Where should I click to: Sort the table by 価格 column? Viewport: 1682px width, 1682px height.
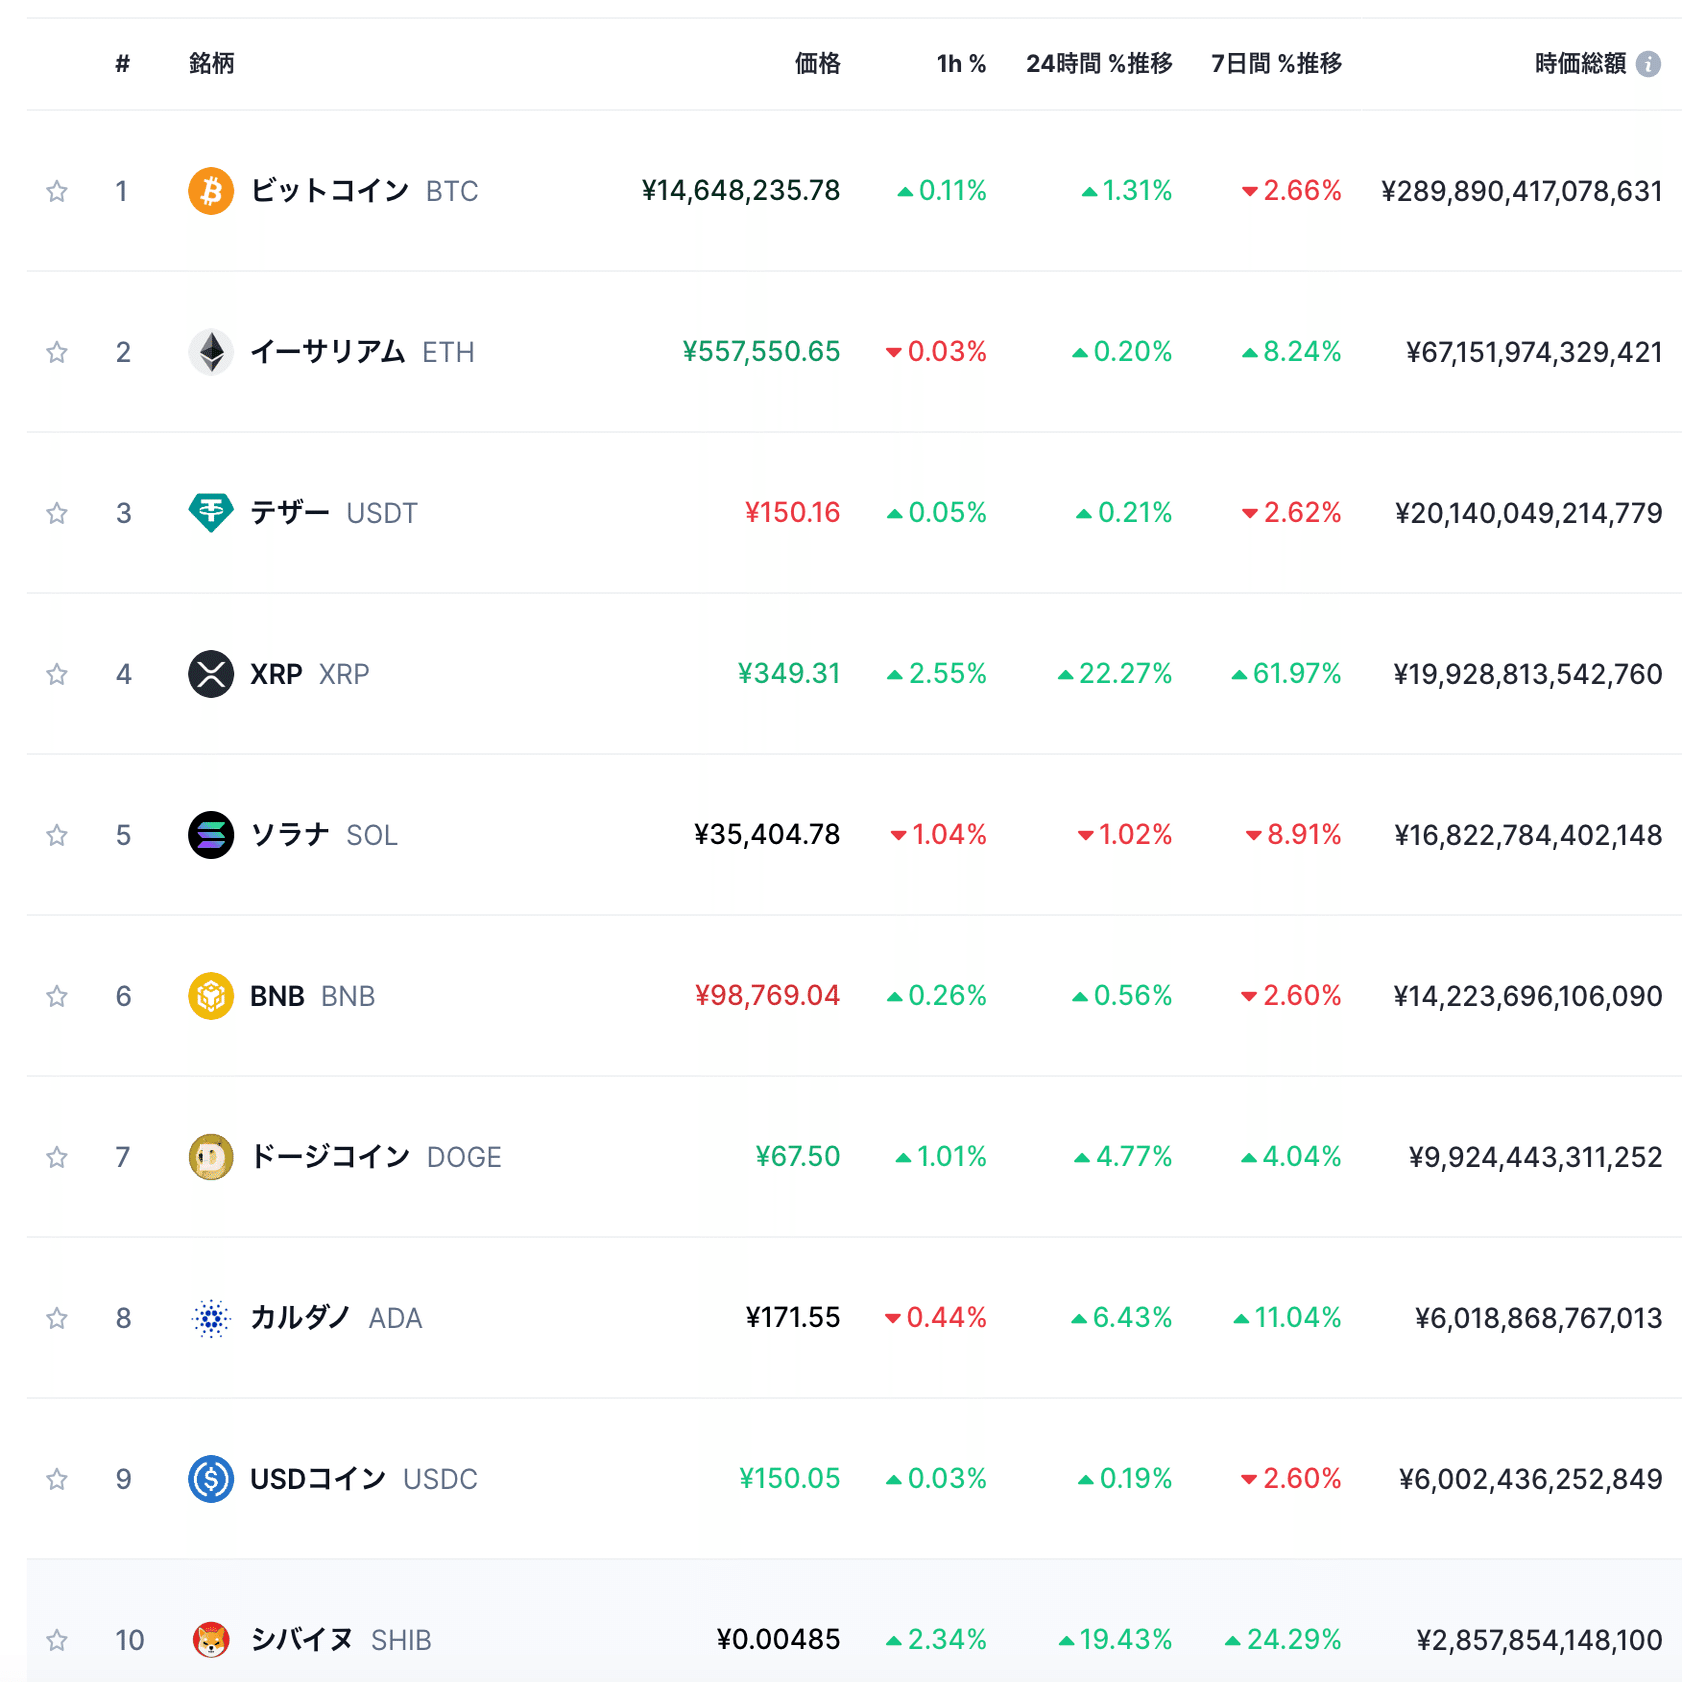[816, 63]
